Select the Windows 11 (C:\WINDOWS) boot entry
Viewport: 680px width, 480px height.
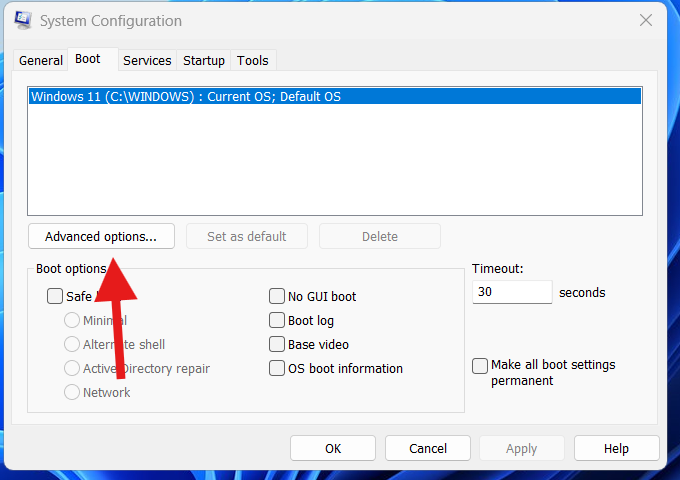click(x=335, y=96)
